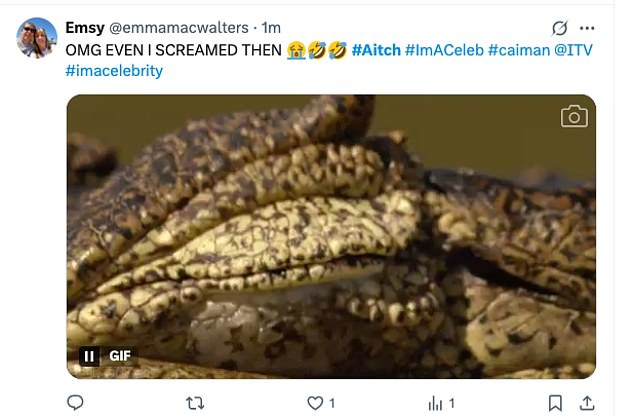This screenshot has width=634, height=417.
Task: Open Emsy's profile avatar
Action: coord(36,37)
